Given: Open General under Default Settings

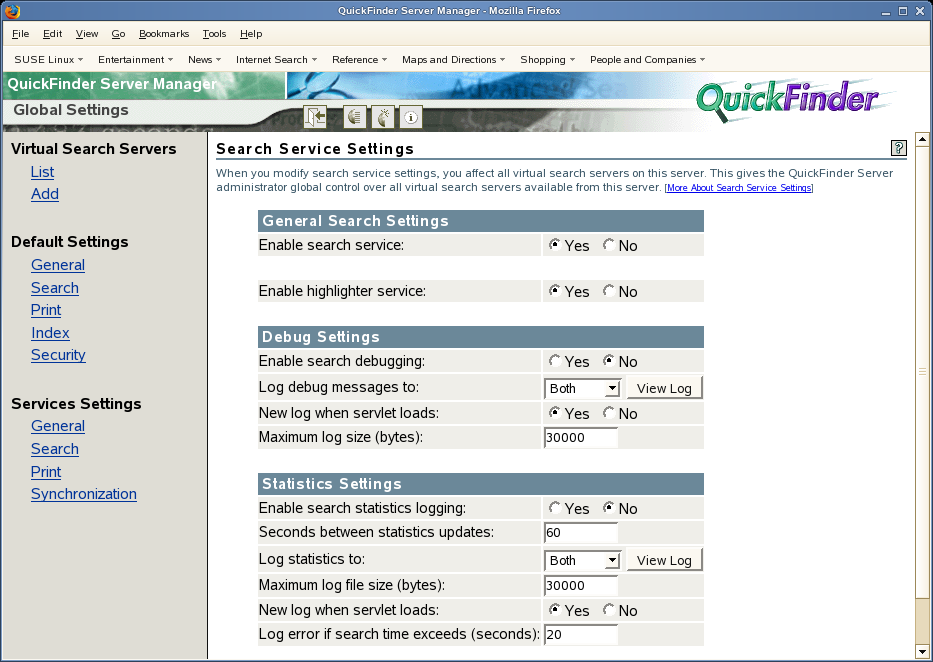Looking at the screenshot, I should [x=58, y=265].
